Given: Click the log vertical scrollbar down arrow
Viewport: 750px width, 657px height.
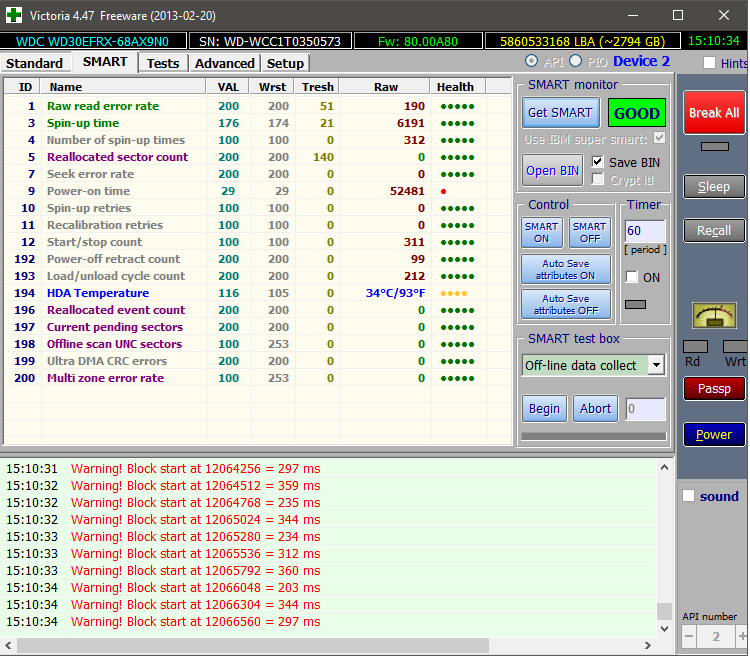Looking at the screenshot, I should coord(664,628).
